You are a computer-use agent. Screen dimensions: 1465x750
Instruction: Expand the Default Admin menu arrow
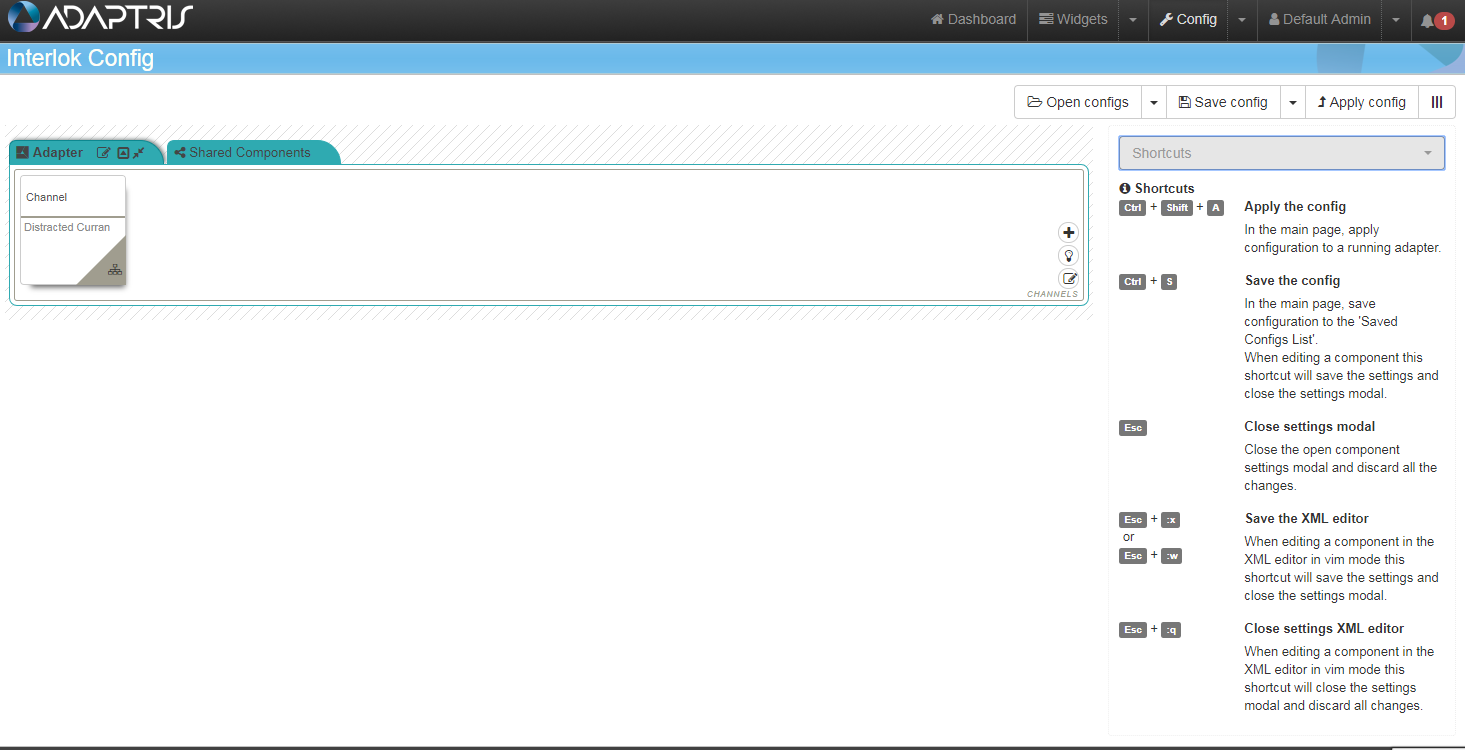tap(1395, 20)
